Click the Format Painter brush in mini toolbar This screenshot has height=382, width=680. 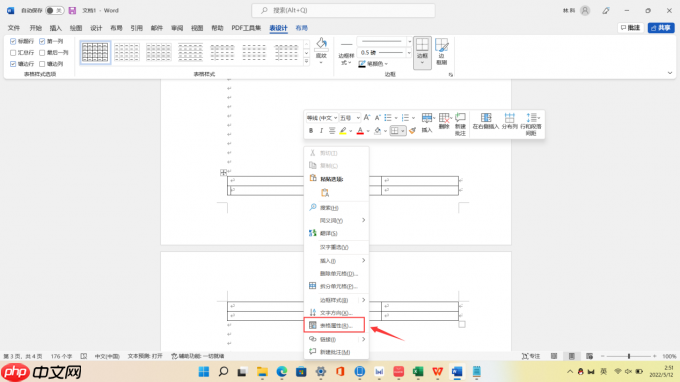tap(412, 130)
